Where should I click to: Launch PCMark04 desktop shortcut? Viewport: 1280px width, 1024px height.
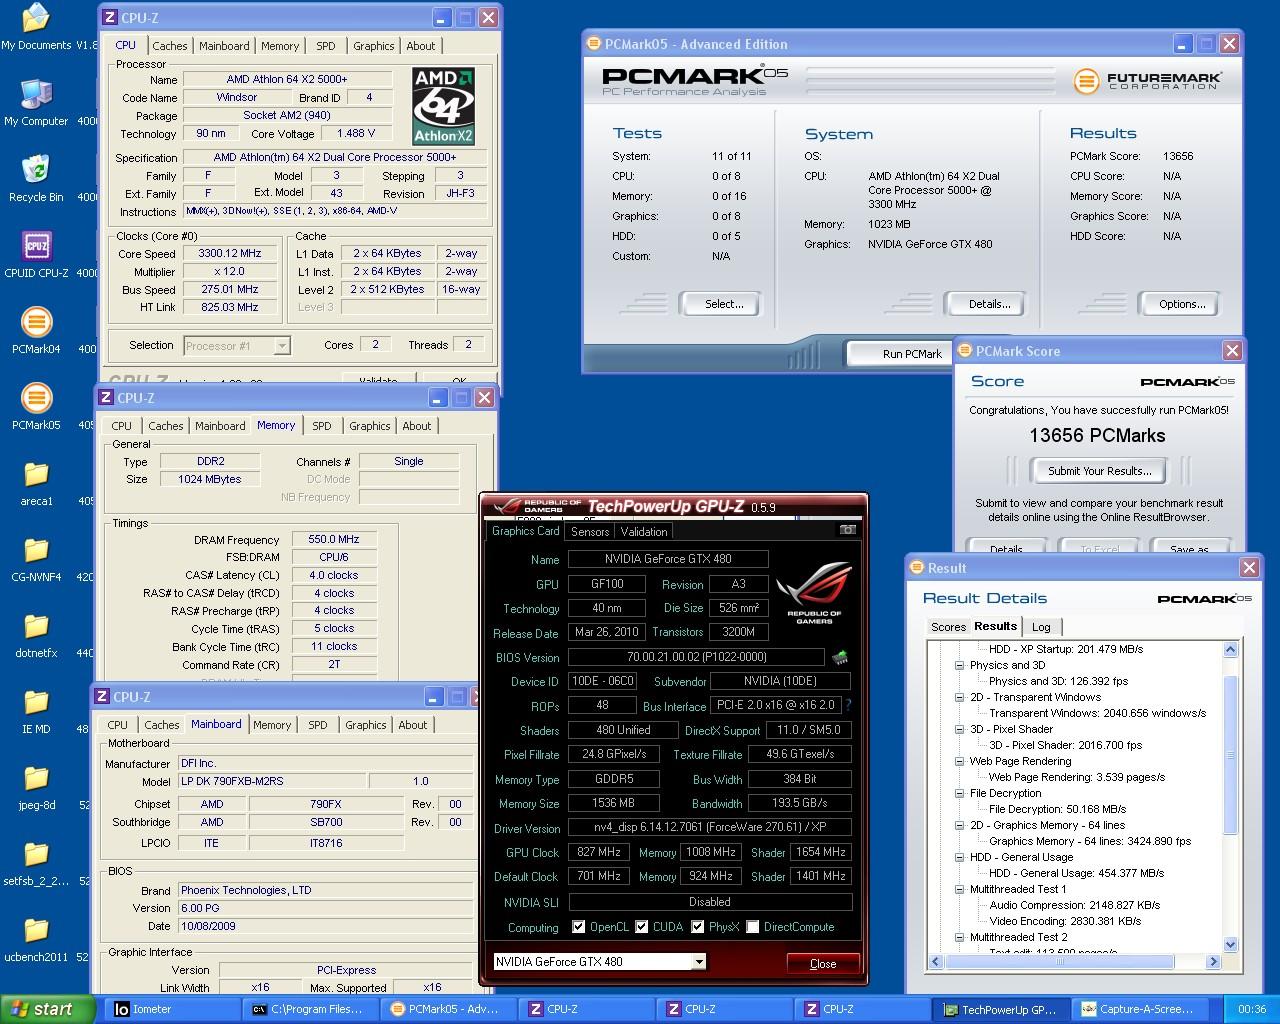[36, 331]
